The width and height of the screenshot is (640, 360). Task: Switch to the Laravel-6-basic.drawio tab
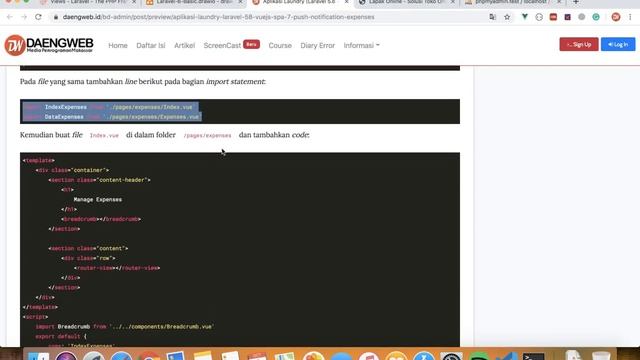[194, 2]
